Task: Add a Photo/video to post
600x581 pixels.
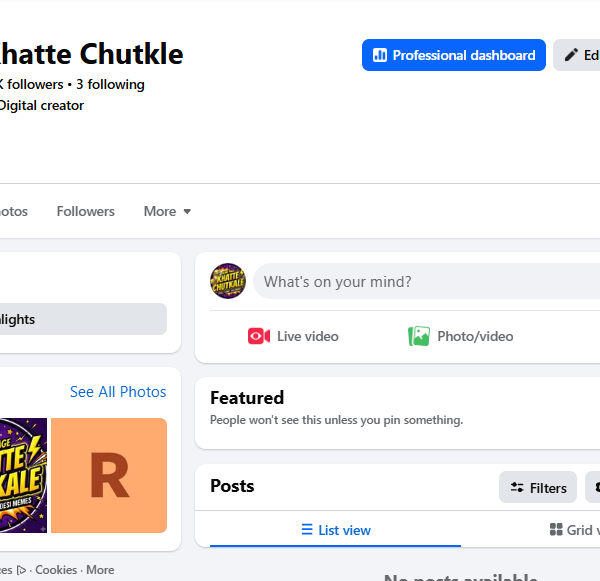Action: (460, 336)
